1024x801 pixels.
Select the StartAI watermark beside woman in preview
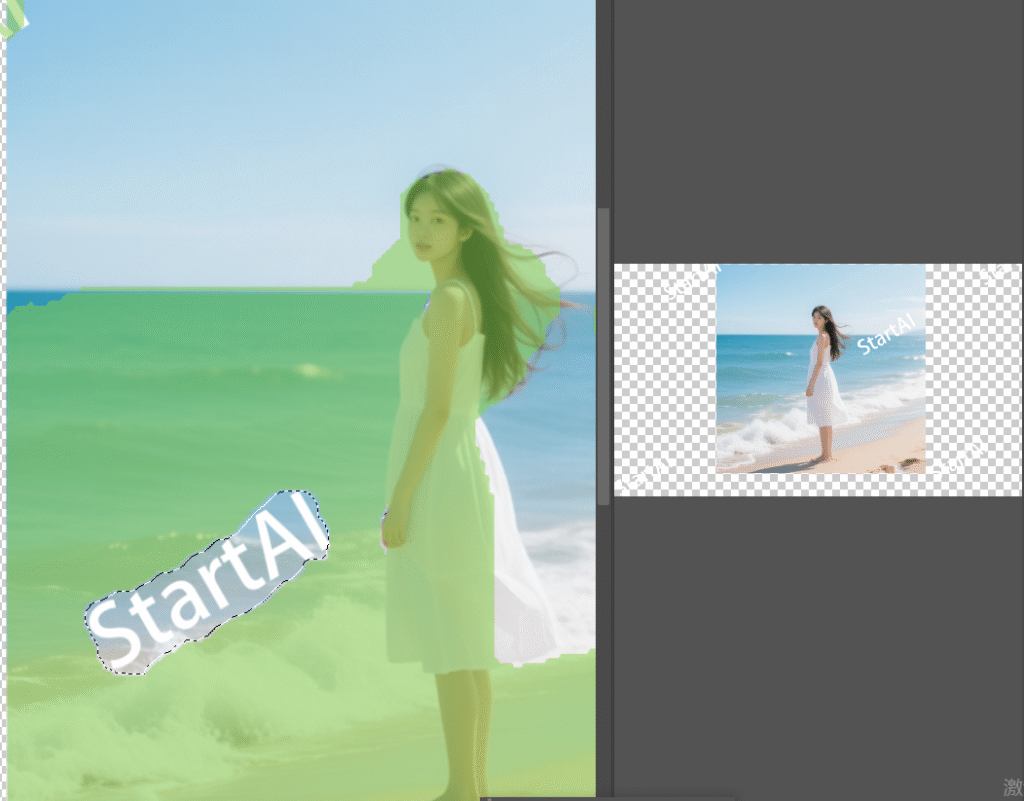click(x=885, y=335)
